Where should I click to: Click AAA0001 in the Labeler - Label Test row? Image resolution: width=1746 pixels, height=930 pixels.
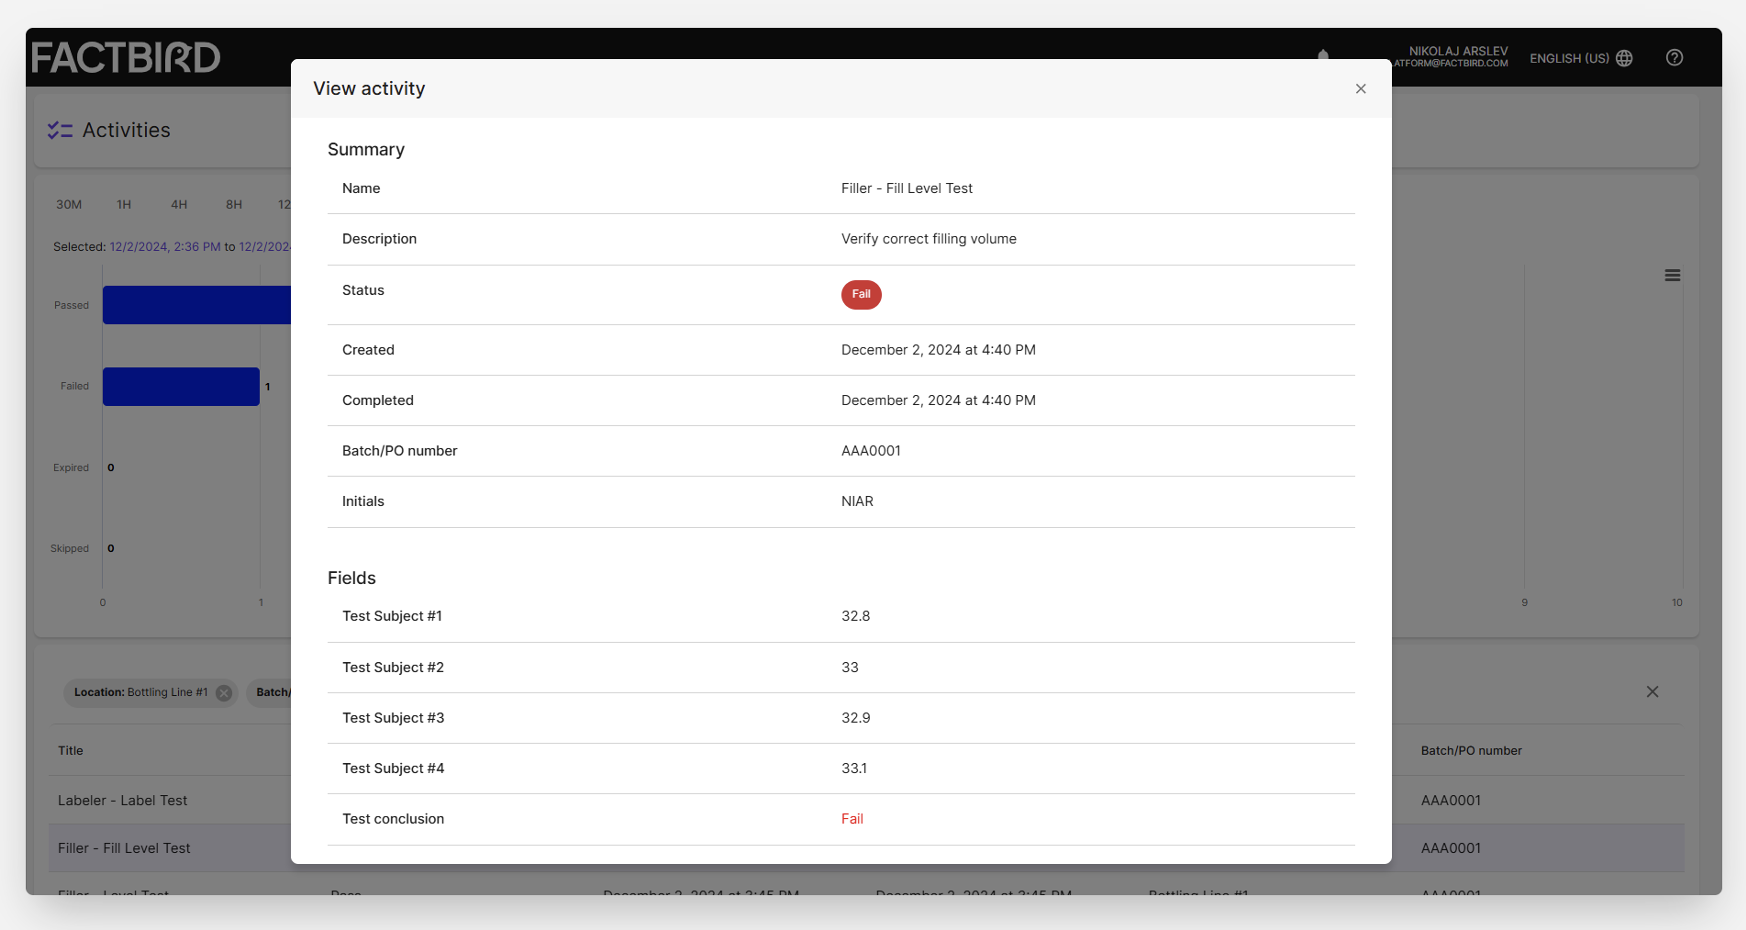(x=1451, y=800)
